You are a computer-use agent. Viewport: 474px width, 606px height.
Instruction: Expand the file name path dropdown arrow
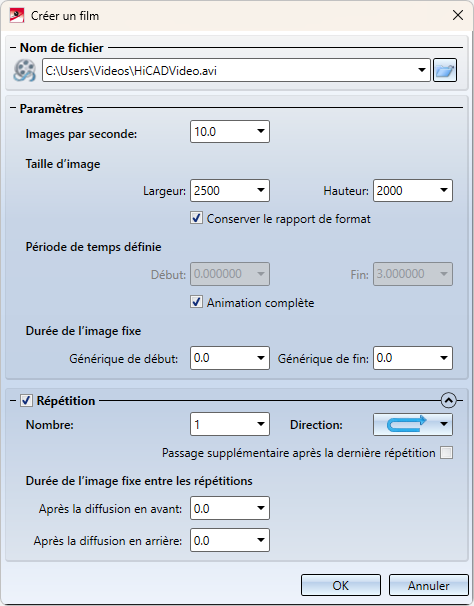click(x=422, y=70)
